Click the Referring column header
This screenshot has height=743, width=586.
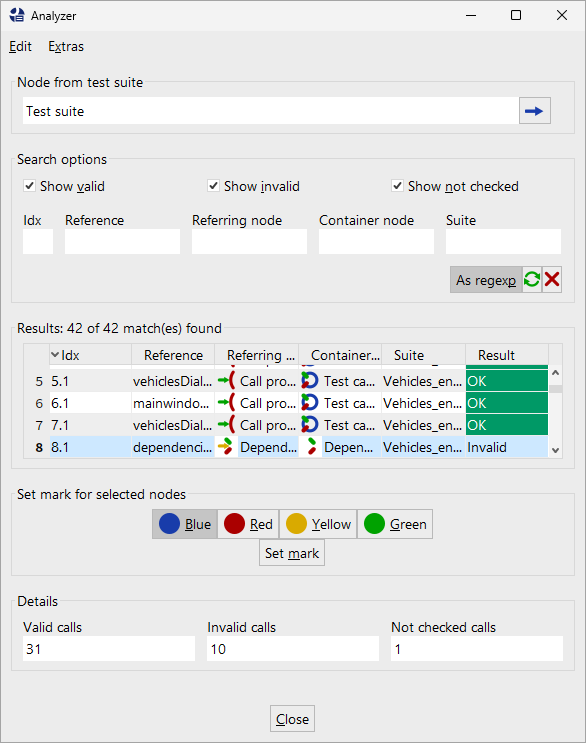[x=257, y=355]
